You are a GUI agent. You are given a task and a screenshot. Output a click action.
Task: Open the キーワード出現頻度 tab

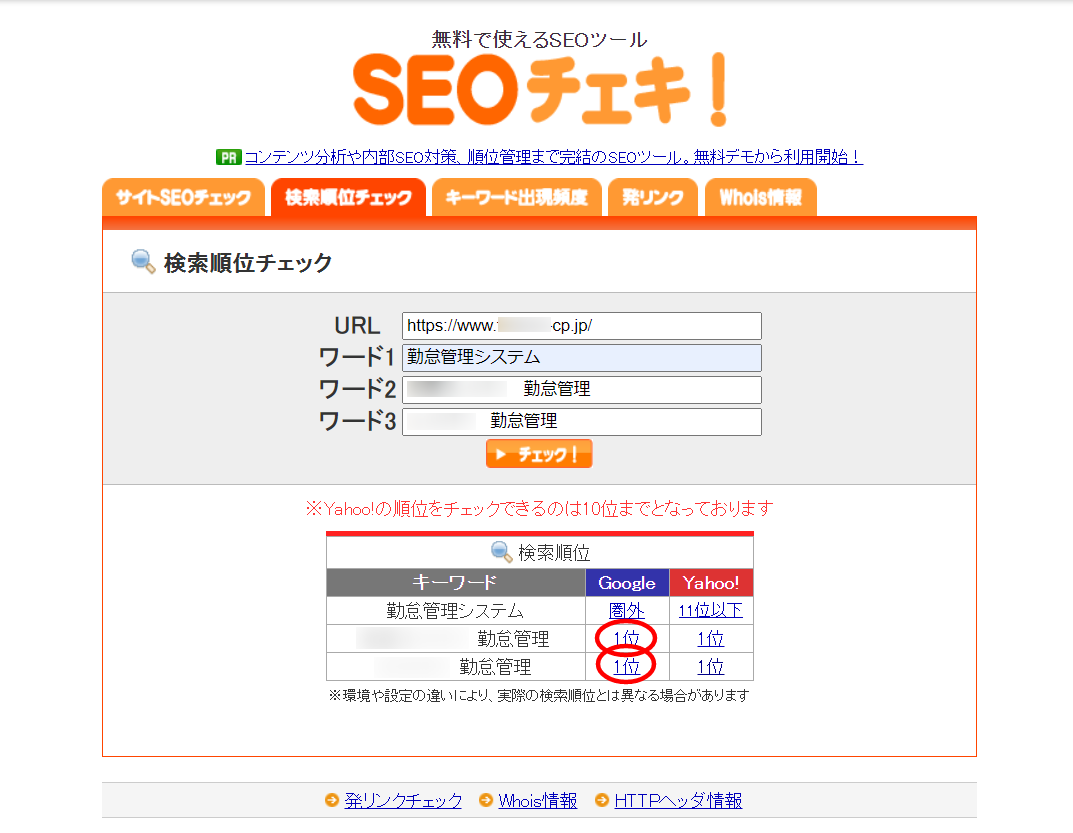point(517,197)
